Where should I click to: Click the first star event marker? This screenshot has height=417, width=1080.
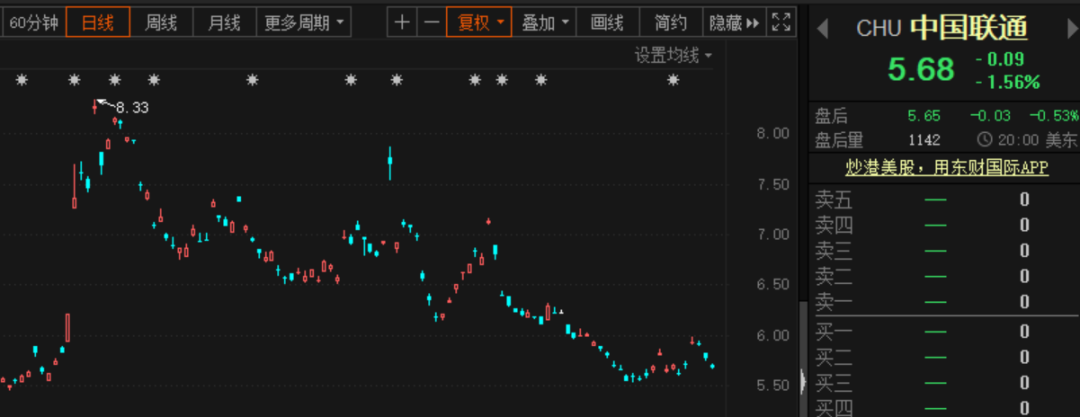[x=22, y=81]
